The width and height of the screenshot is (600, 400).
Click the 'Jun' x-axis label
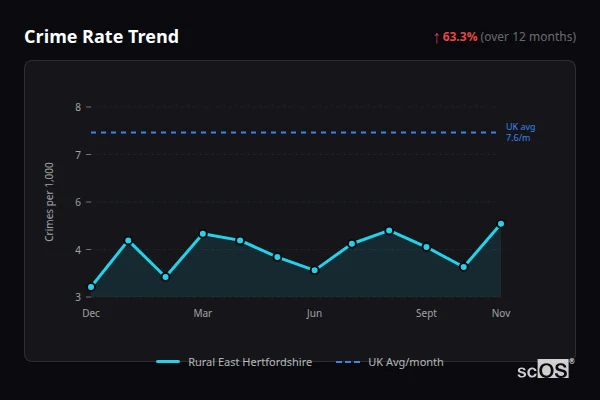(314, 313)
